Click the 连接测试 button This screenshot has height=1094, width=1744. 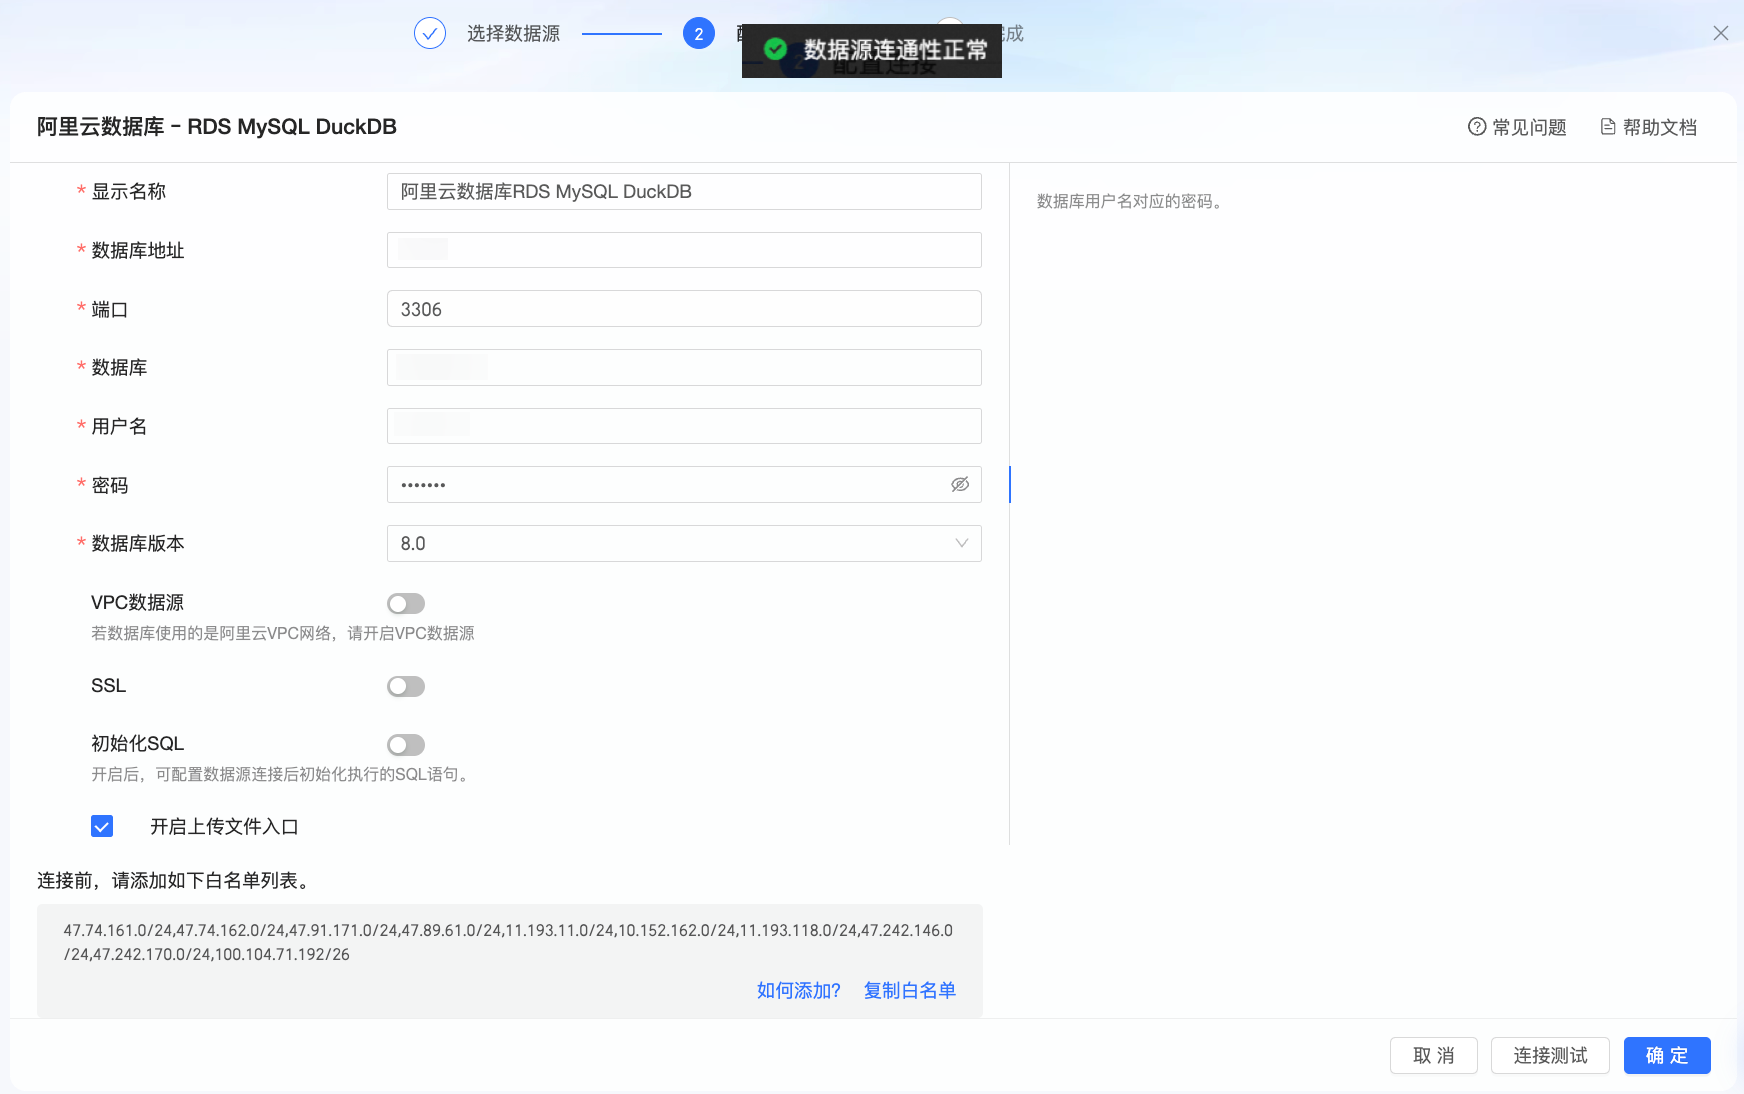[x=1550, y=1055]
